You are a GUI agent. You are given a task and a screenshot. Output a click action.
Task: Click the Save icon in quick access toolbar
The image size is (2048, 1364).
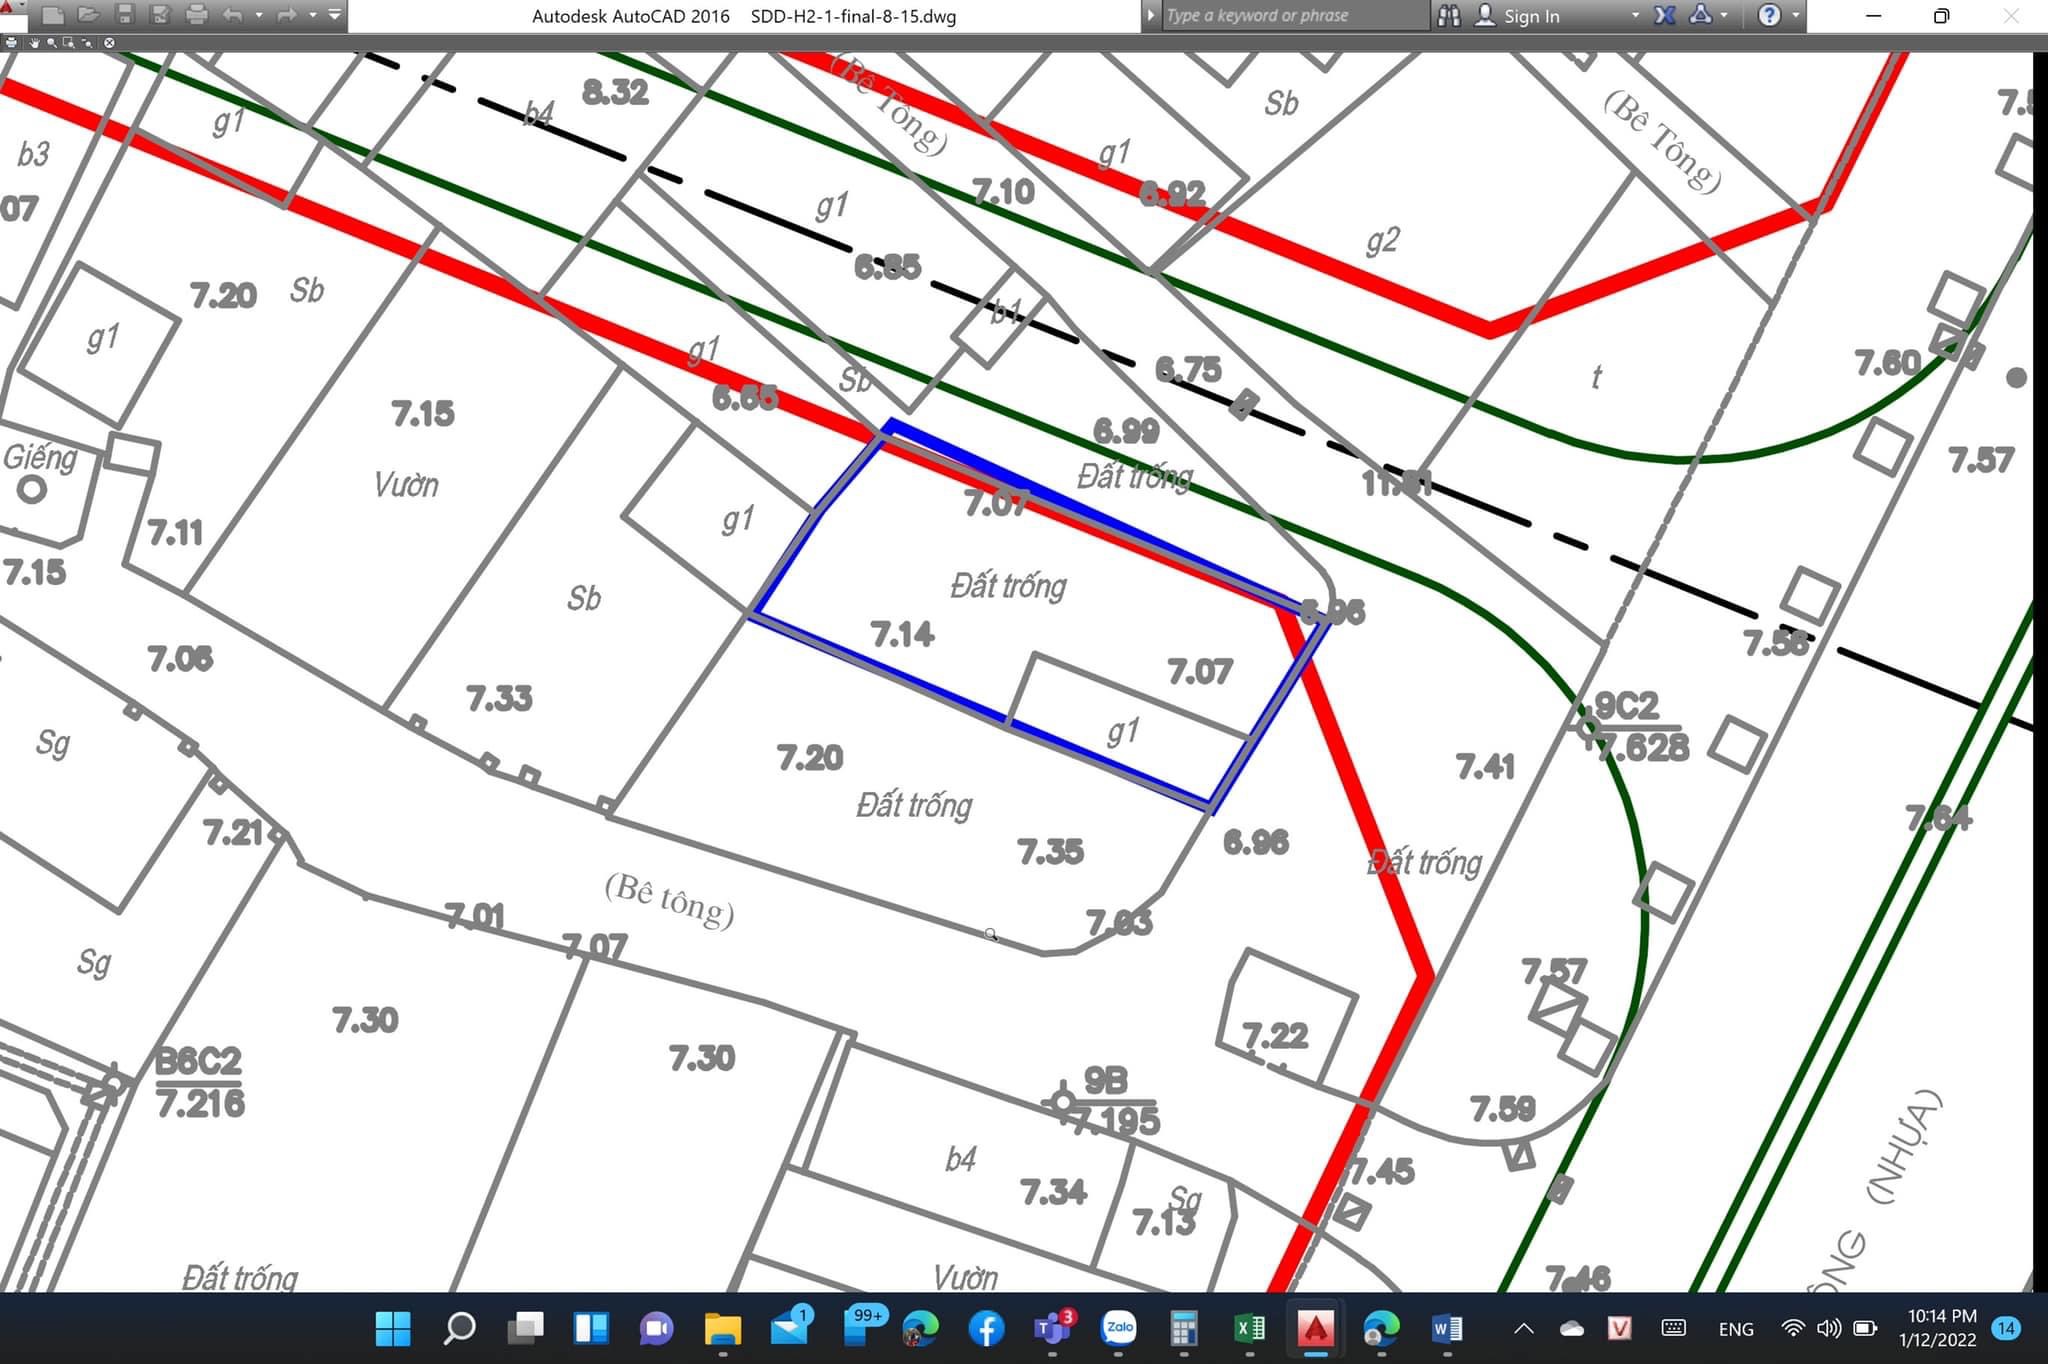coord(125,15)
